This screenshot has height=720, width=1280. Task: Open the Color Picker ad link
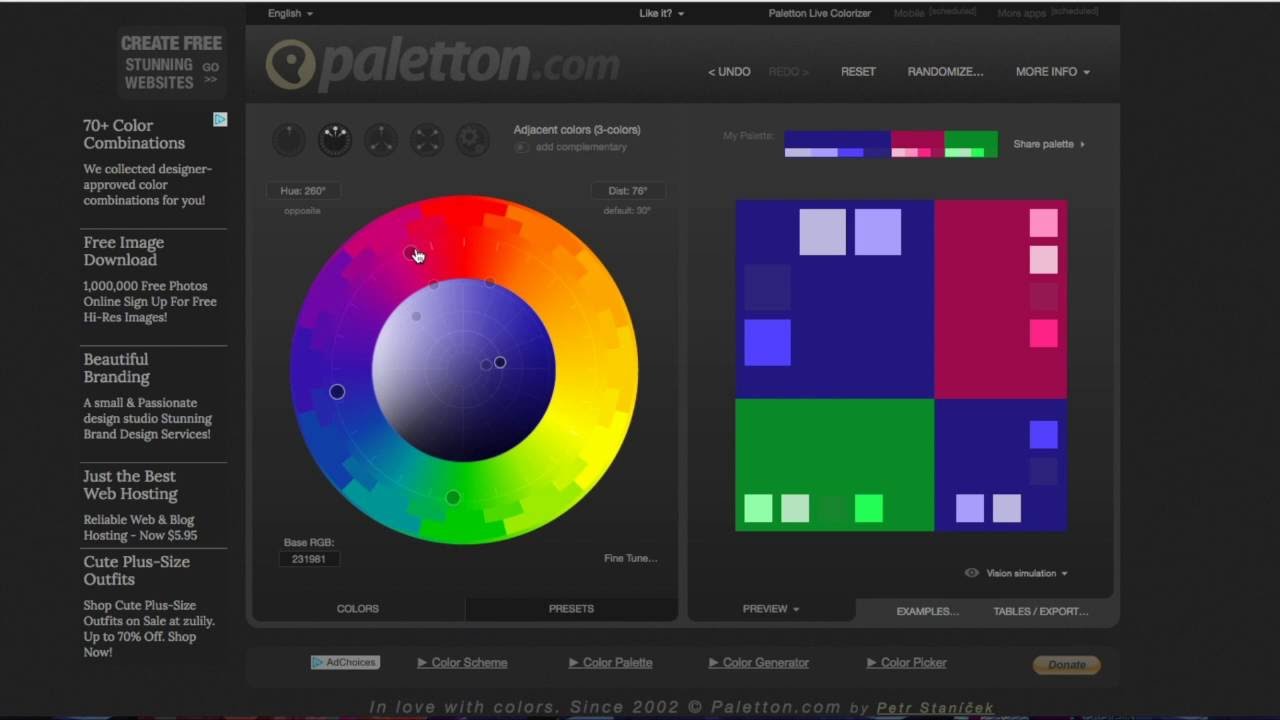click(906, 662)
